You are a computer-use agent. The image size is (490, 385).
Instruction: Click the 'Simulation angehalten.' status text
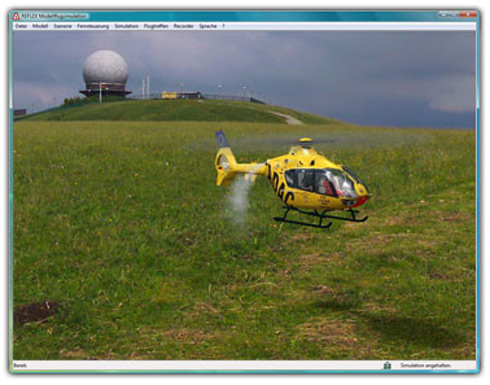point(426,365)
